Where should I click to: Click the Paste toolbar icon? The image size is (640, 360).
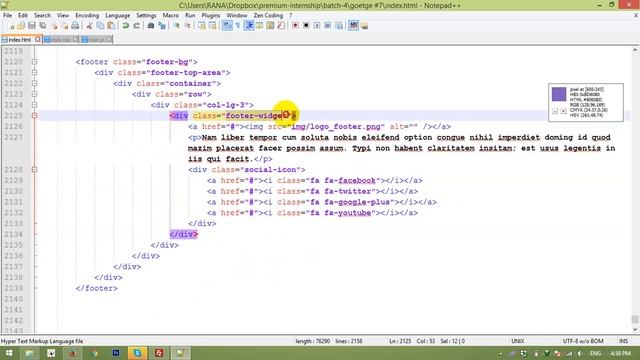tap(111, 26)
